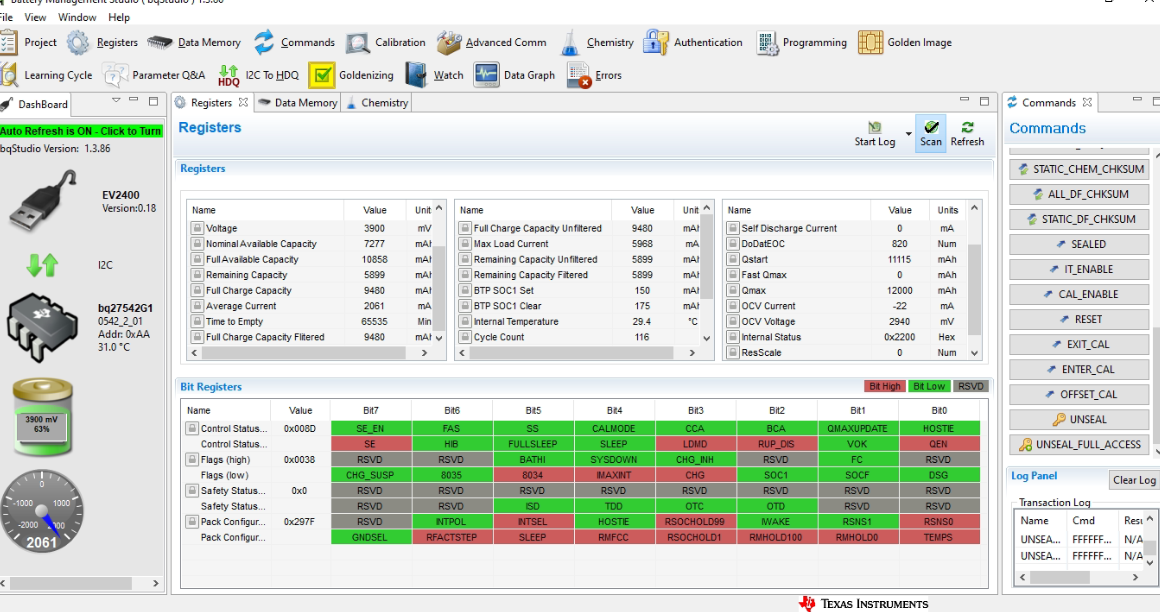Open the Data Graph icon
This screenshot has height=612, width=1160.
[x=487, y=75]
